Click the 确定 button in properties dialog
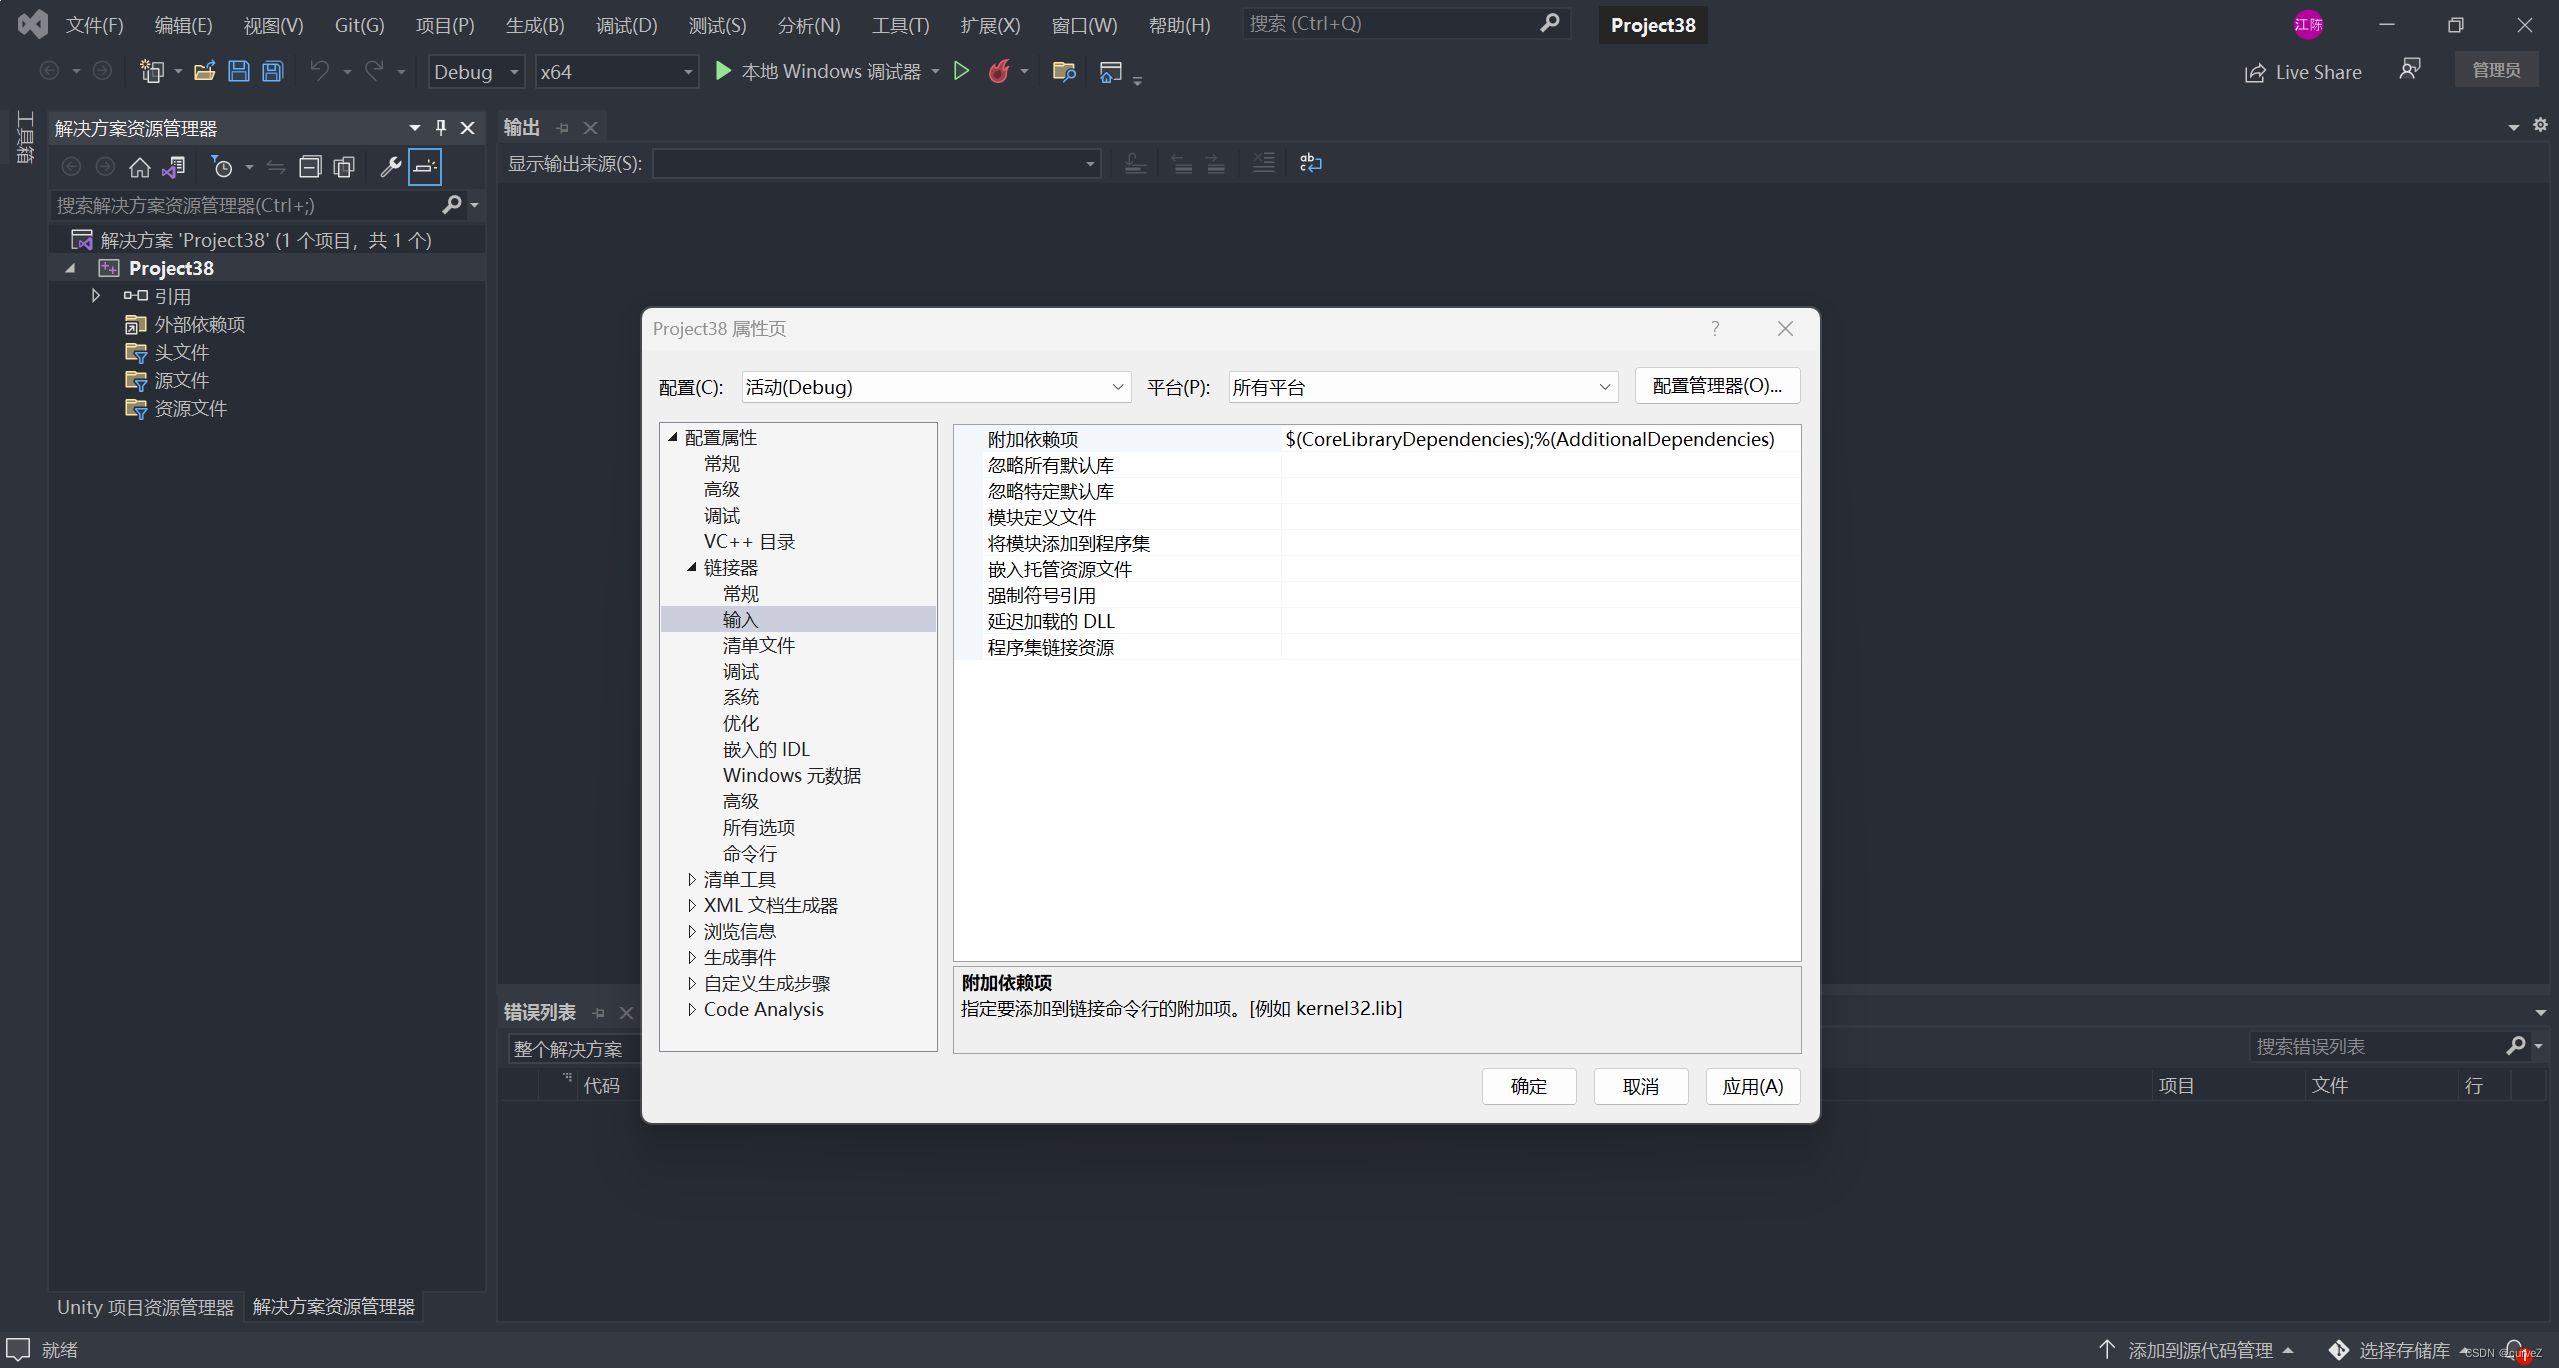Screen dimensions: 2559x1368 1528,1086
